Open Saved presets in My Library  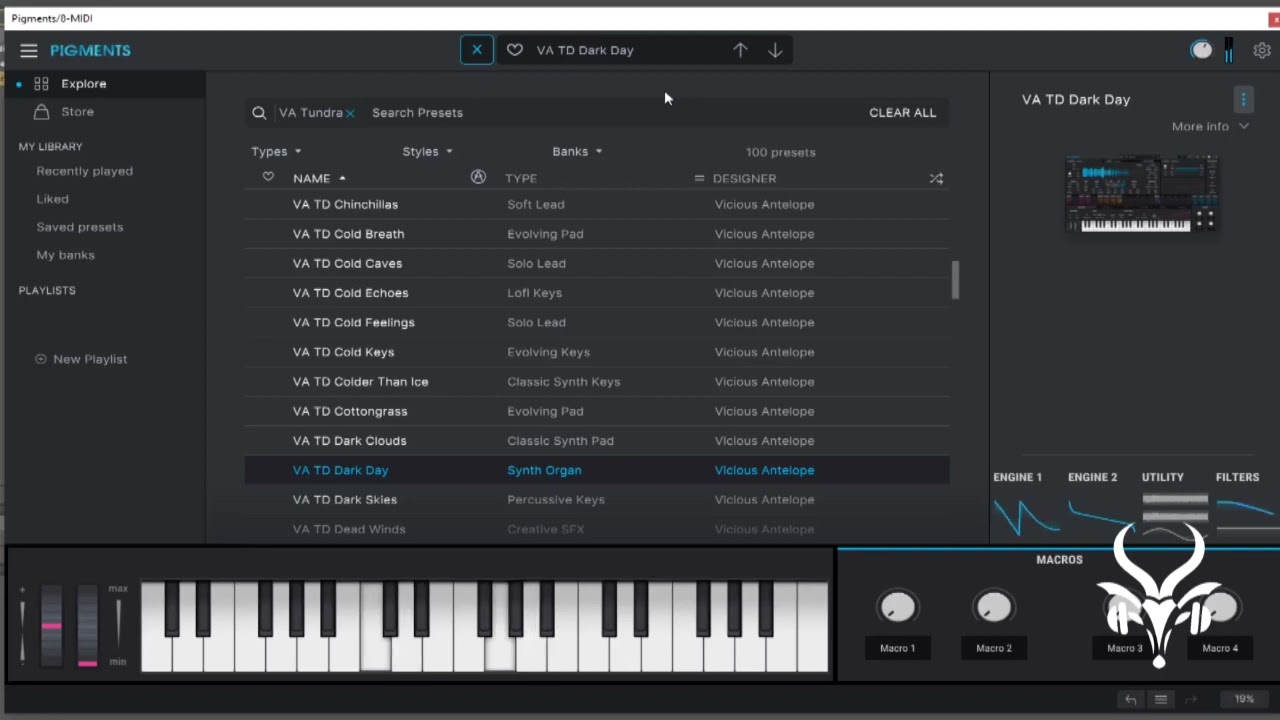(x=80, y=227)
